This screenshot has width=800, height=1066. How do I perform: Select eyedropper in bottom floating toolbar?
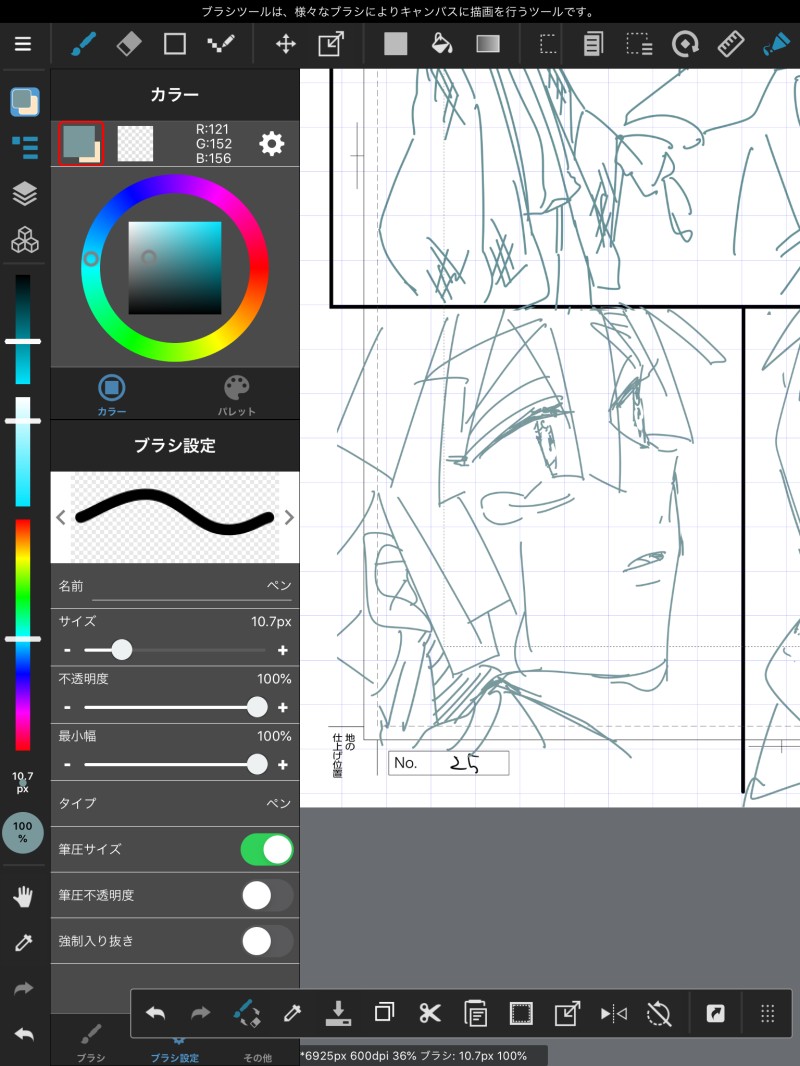[x=292, y=1014]
